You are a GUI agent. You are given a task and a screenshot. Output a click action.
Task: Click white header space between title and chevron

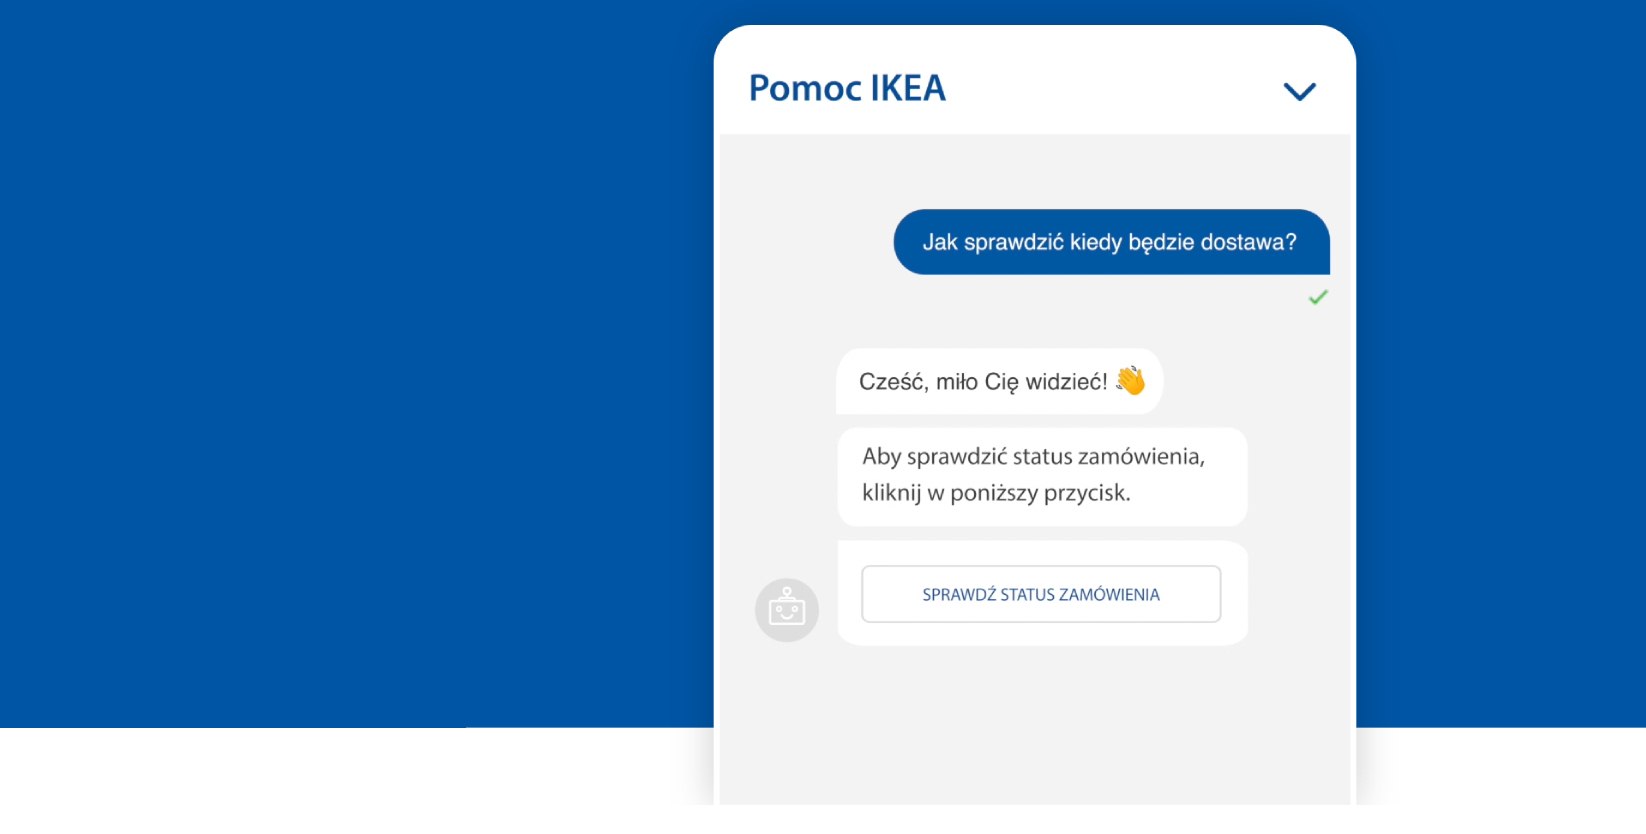[1110, 88]
